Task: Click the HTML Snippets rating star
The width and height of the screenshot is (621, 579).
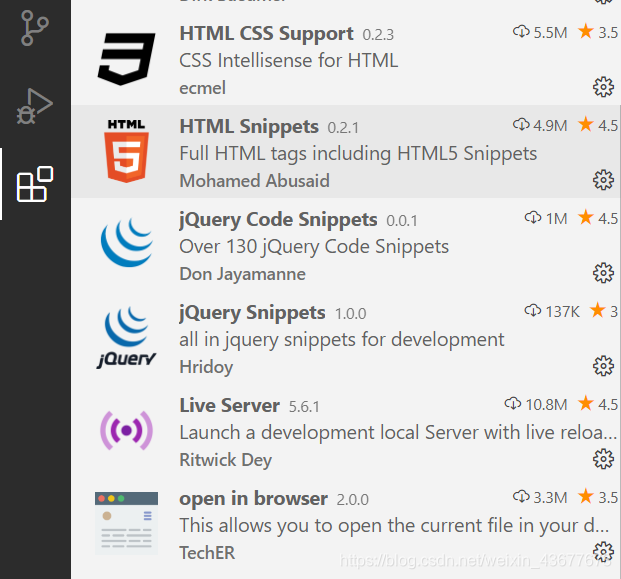Action: click(x=586, y=124)
